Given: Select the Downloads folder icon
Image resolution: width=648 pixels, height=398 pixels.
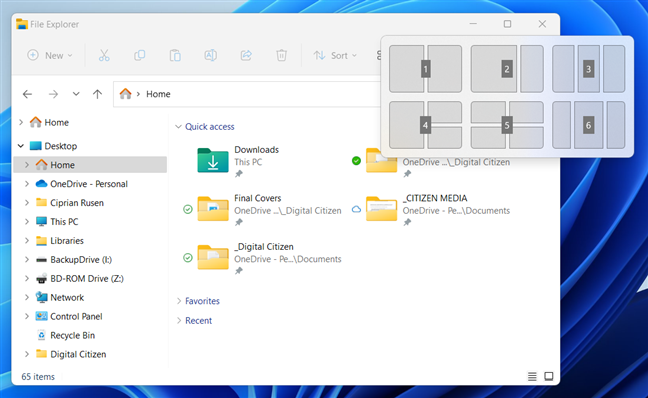Looking at the screenshot, I should tap(213, 160).
